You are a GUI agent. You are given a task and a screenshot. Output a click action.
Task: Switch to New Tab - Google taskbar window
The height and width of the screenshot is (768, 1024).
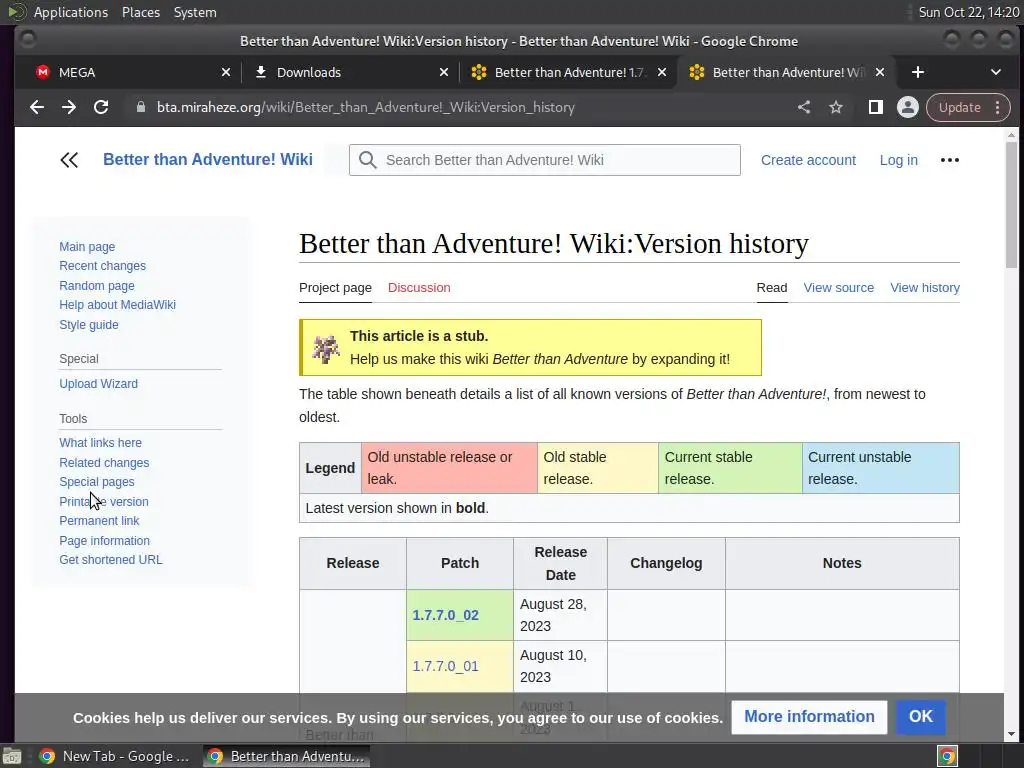(114, 756)
